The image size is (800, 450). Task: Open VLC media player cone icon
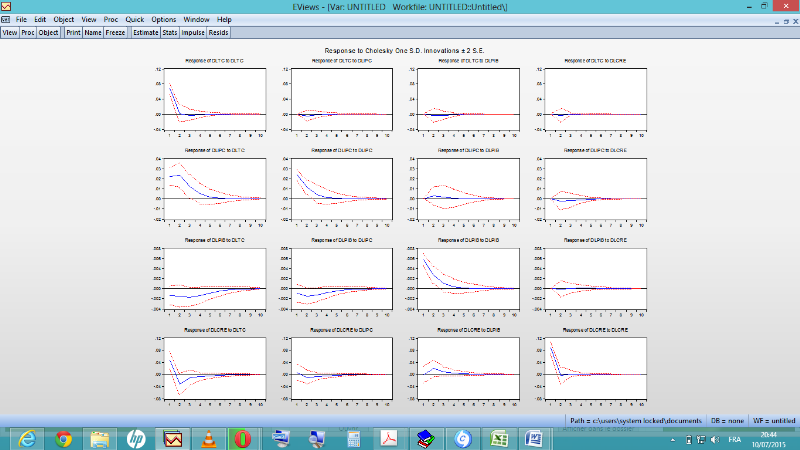coord(209,438)
